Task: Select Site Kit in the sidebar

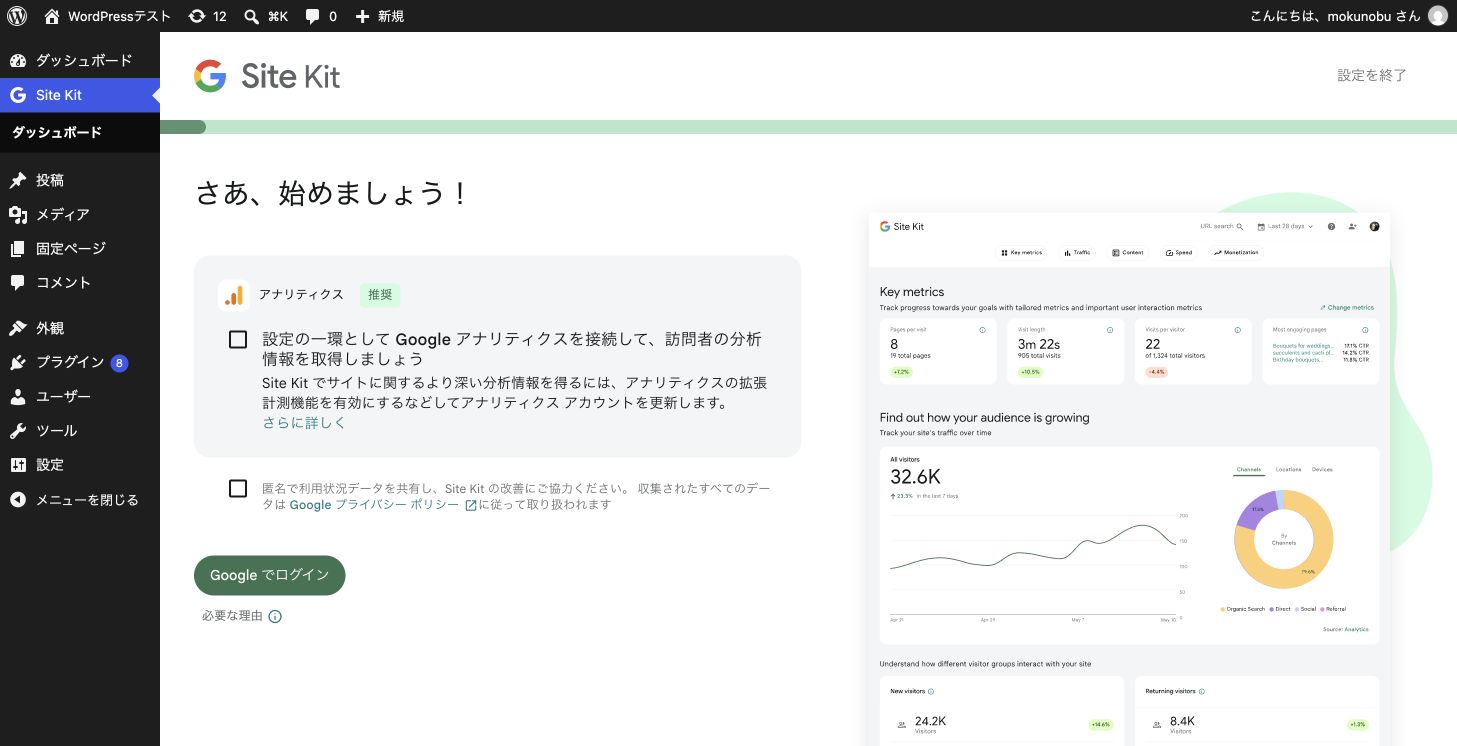Action: [x=80, y=95]
